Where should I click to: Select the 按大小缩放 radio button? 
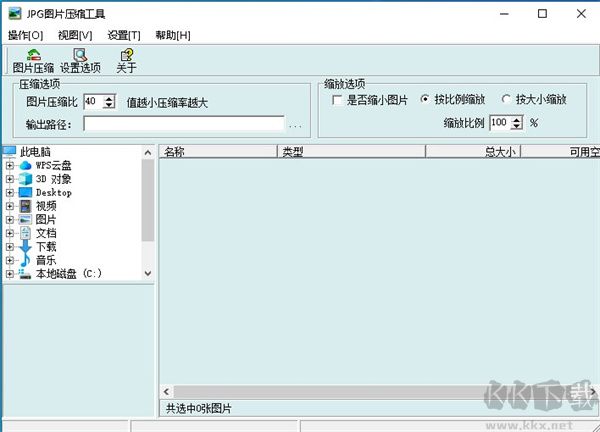[506, 99]
